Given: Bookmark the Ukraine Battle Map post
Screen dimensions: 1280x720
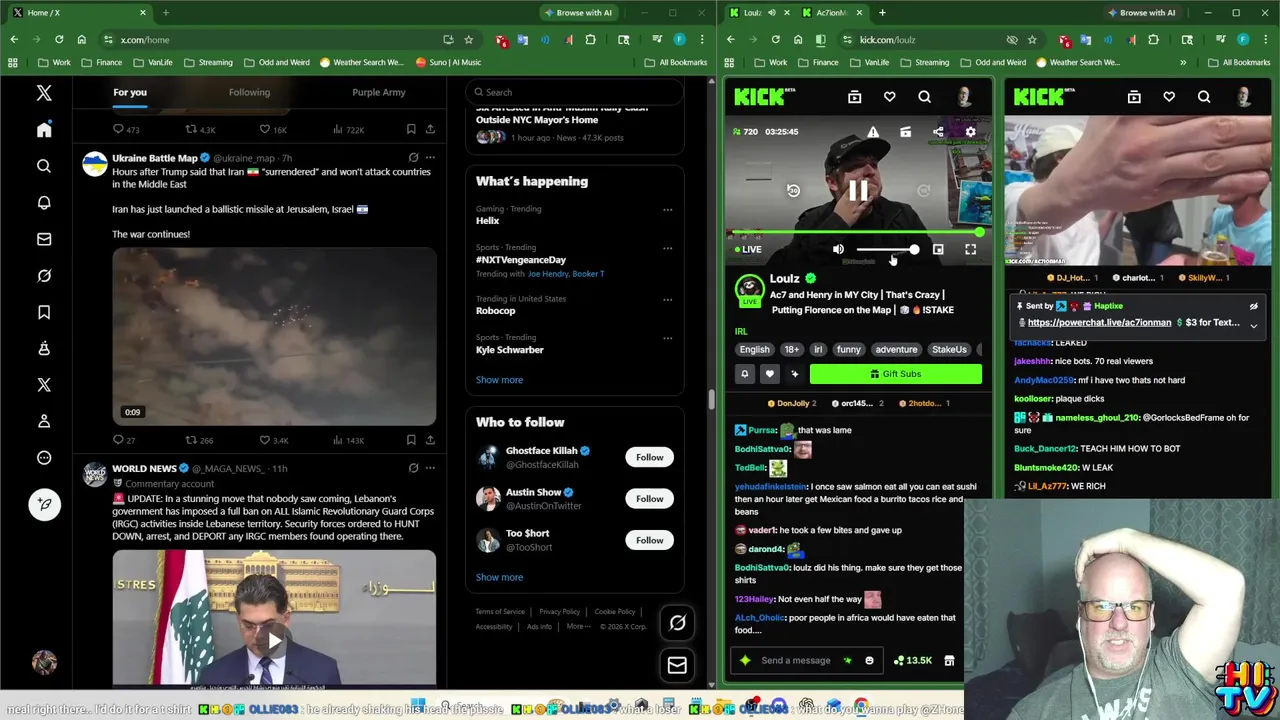Looking at the screenshot, I should (411, 440).
